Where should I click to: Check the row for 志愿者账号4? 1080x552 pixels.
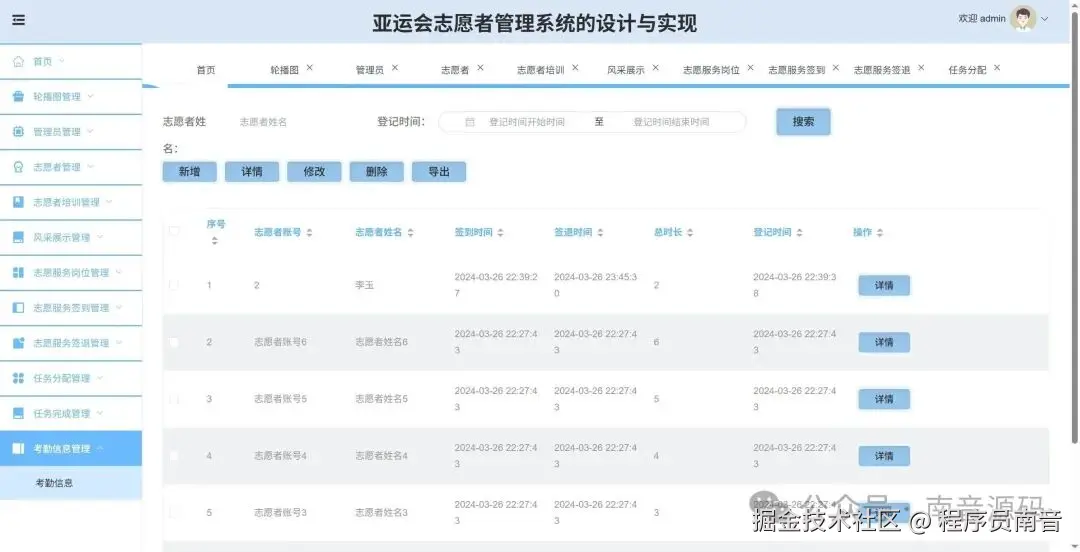tap(174, 456)
